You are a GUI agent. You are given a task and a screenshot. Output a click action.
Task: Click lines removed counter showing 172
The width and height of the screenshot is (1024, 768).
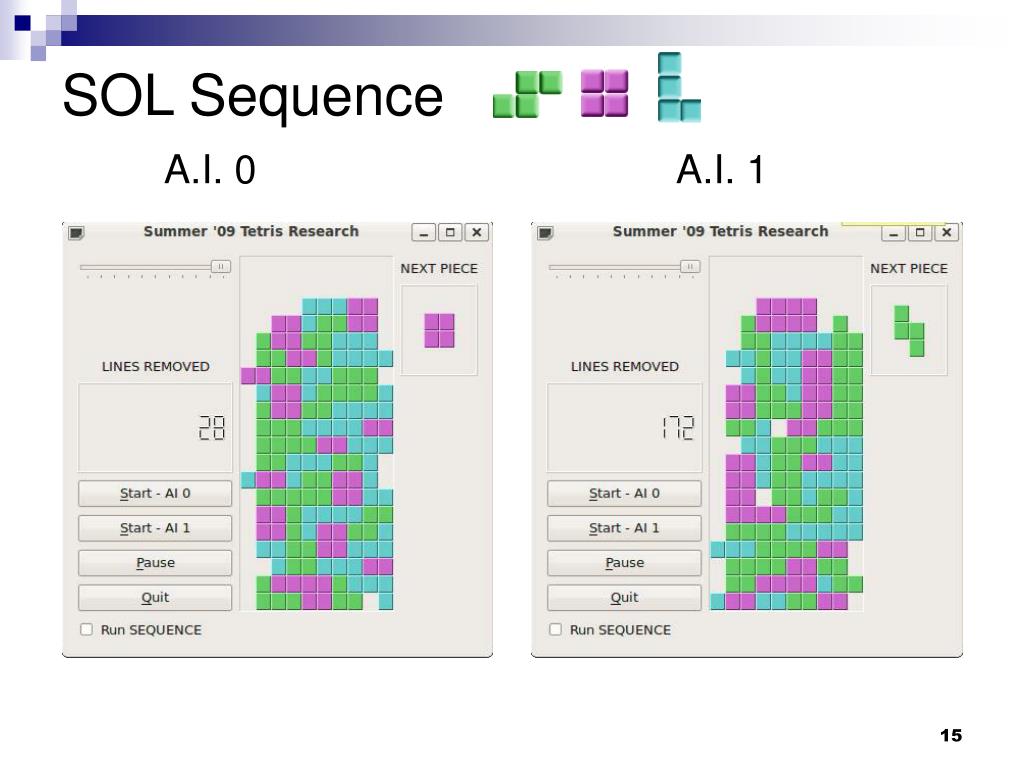pyautogui.click(x=679, y=428)
